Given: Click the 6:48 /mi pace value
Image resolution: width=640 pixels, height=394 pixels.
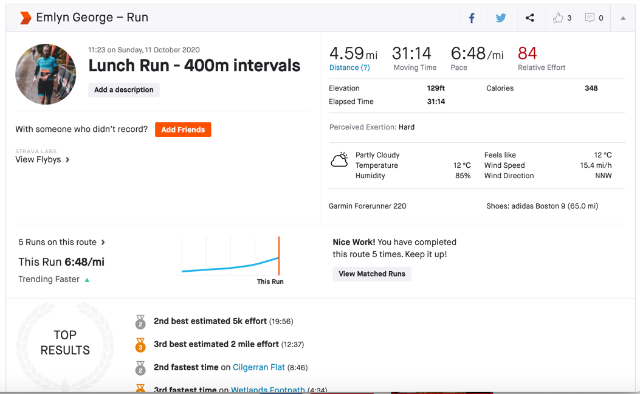Looking at the screenshot, I should 477,53.
